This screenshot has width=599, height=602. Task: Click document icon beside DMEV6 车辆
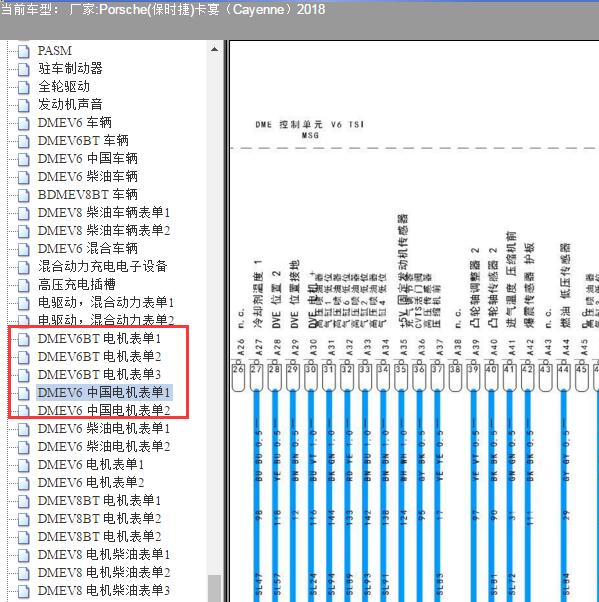click(23, 123)
